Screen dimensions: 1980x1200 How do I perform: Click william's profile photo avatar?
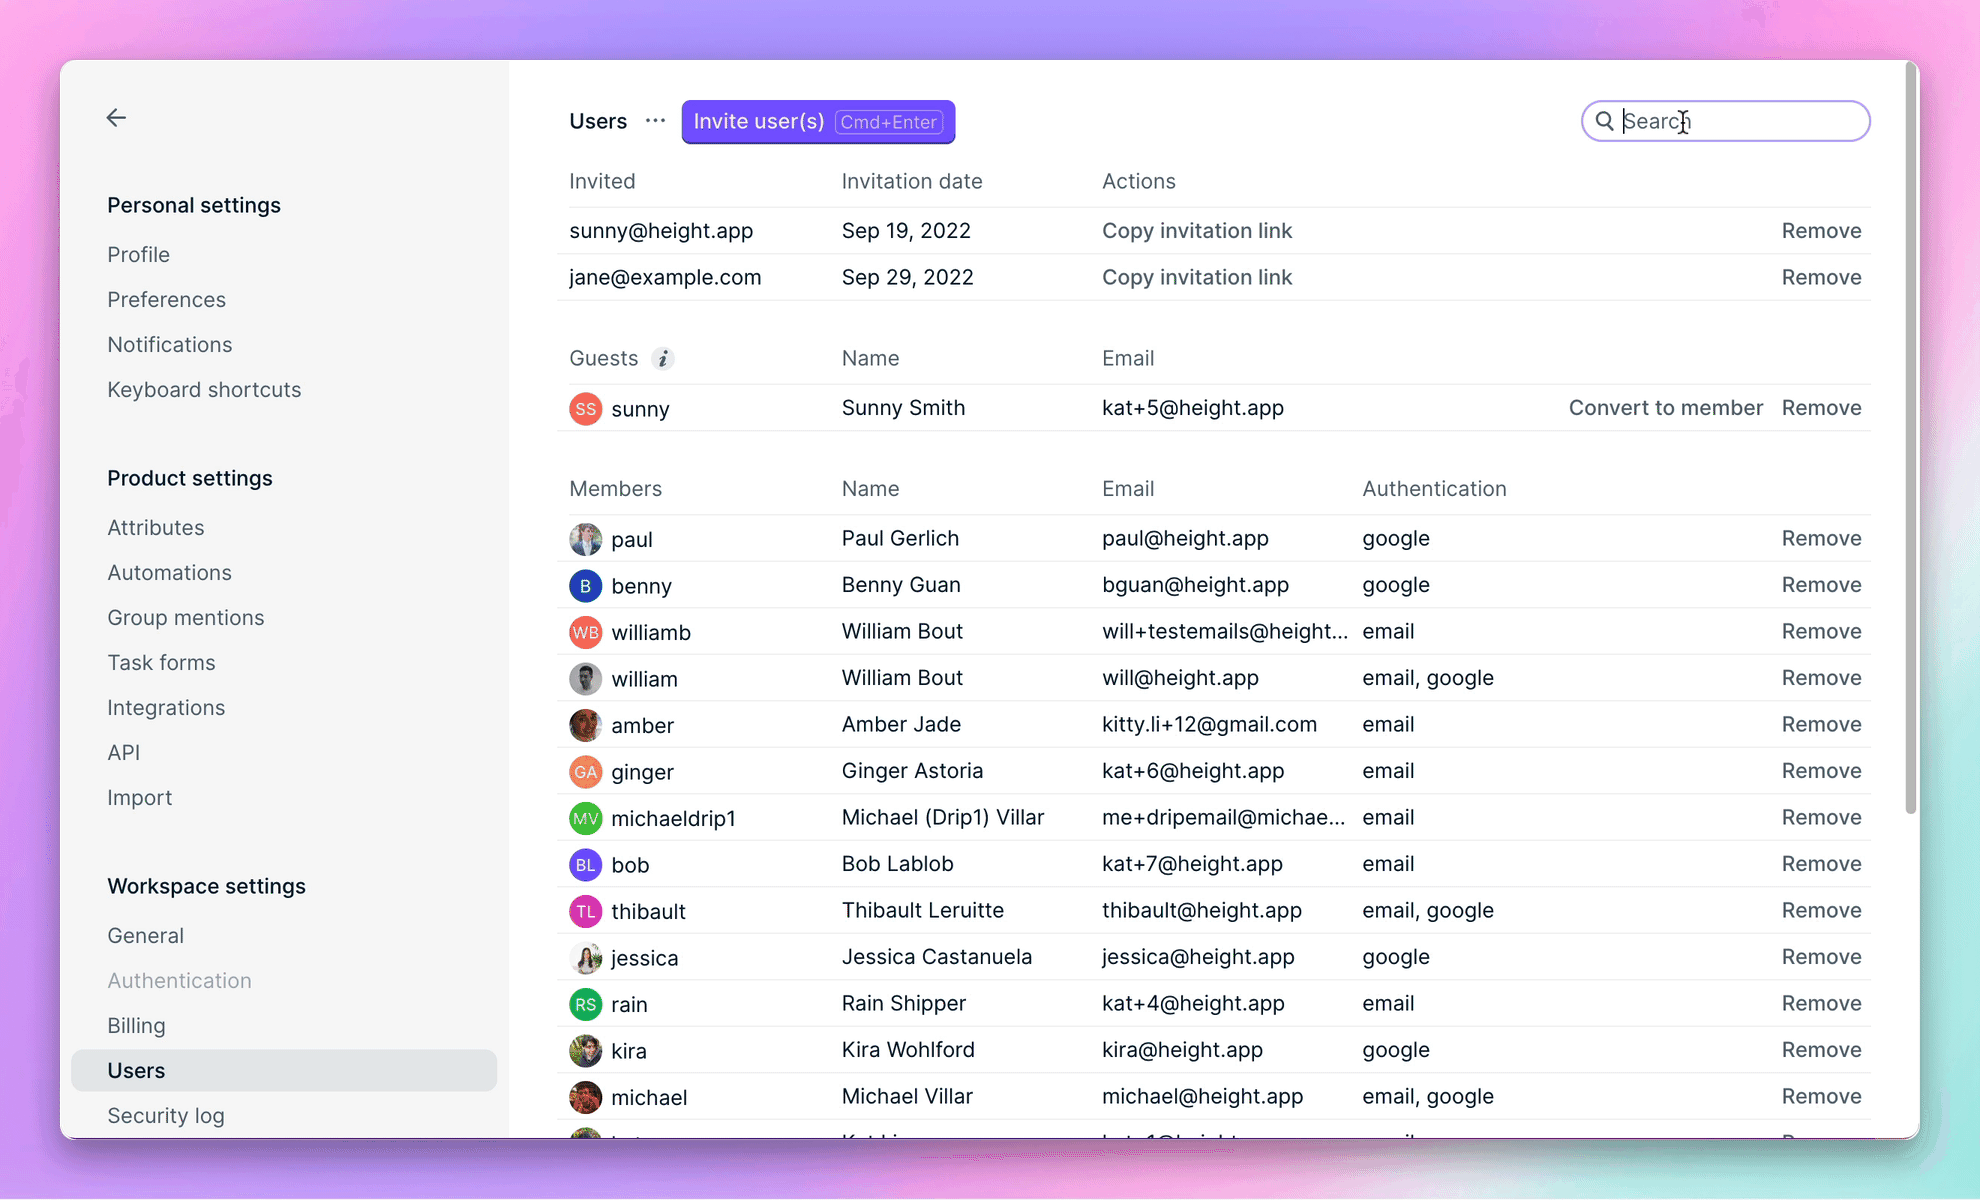(x=585, y=679)
